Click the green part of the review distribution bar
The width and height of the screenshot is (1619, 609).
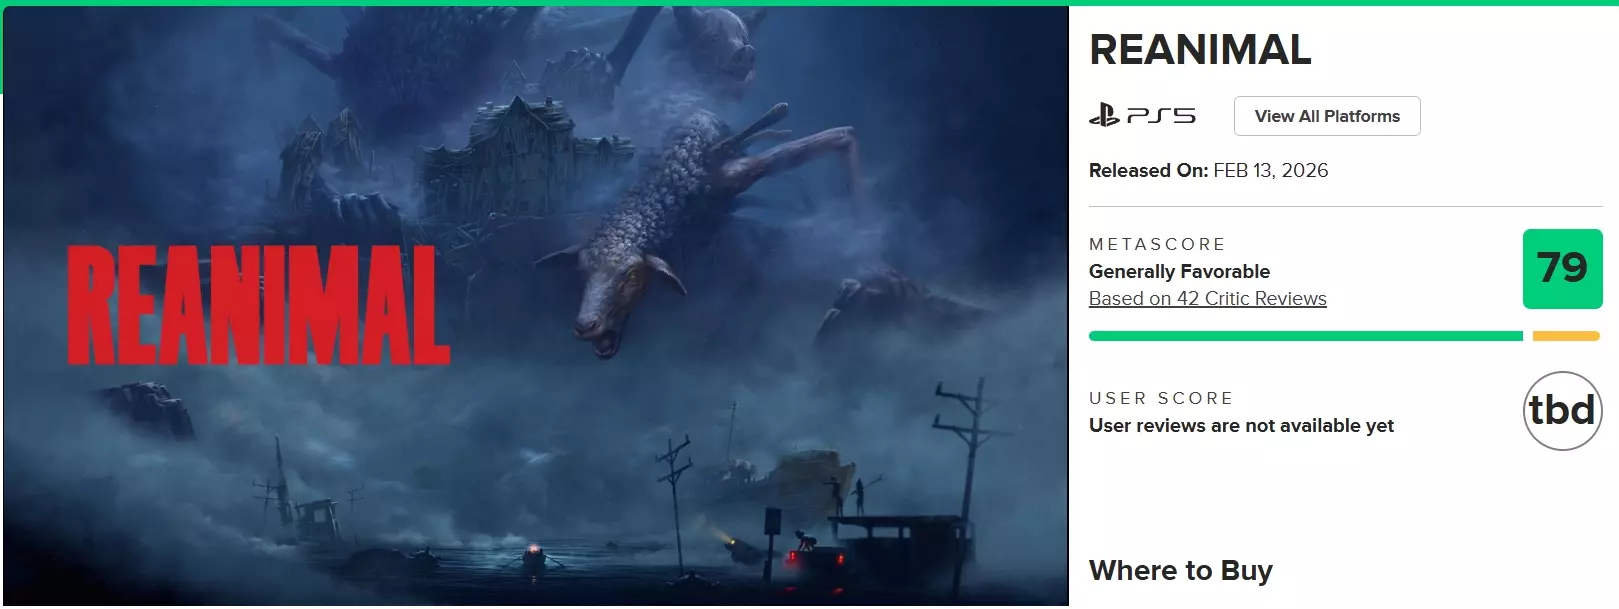pos(1305,336)
